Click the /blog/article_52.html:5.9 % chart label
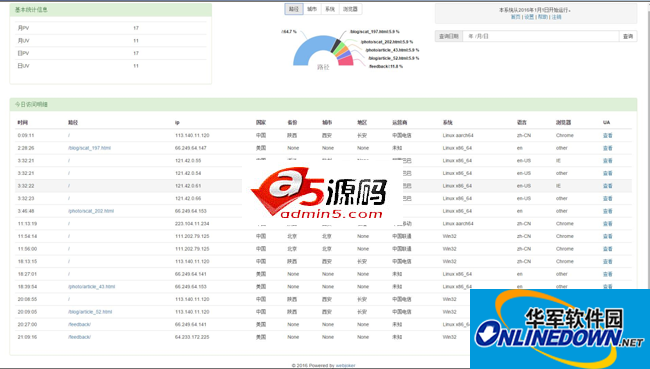 (394, 58)
